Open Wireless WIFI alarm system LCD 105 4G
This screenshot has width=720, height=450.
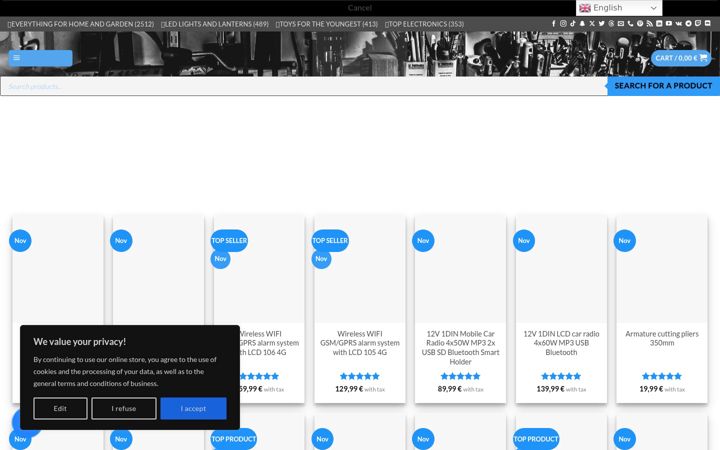tap(360, 343)
